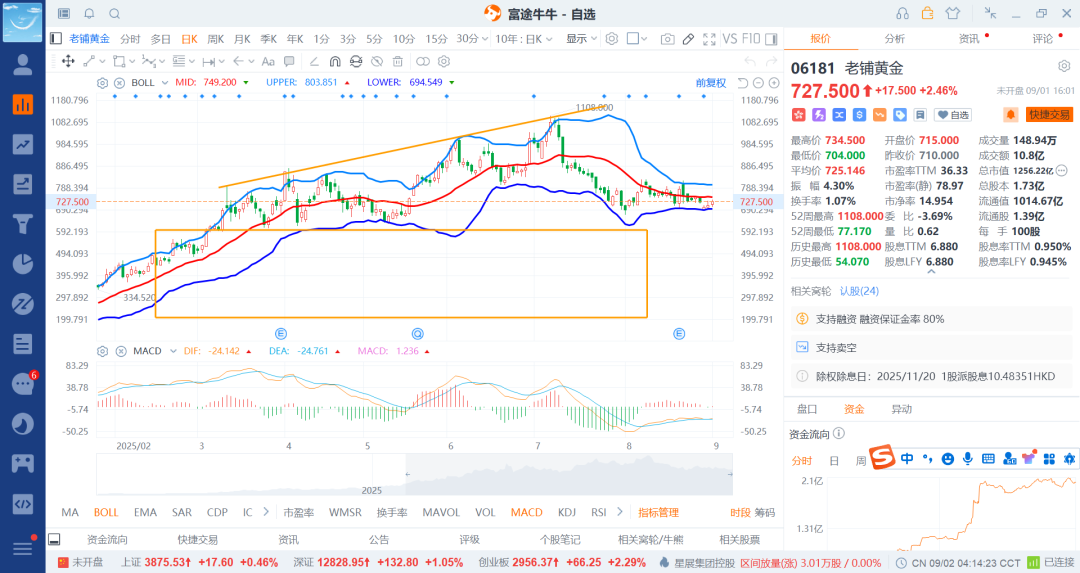Toggle 自选 favorite heart button
The width and height of the screenshot is (1080, 573).
[x=953, y=115]
